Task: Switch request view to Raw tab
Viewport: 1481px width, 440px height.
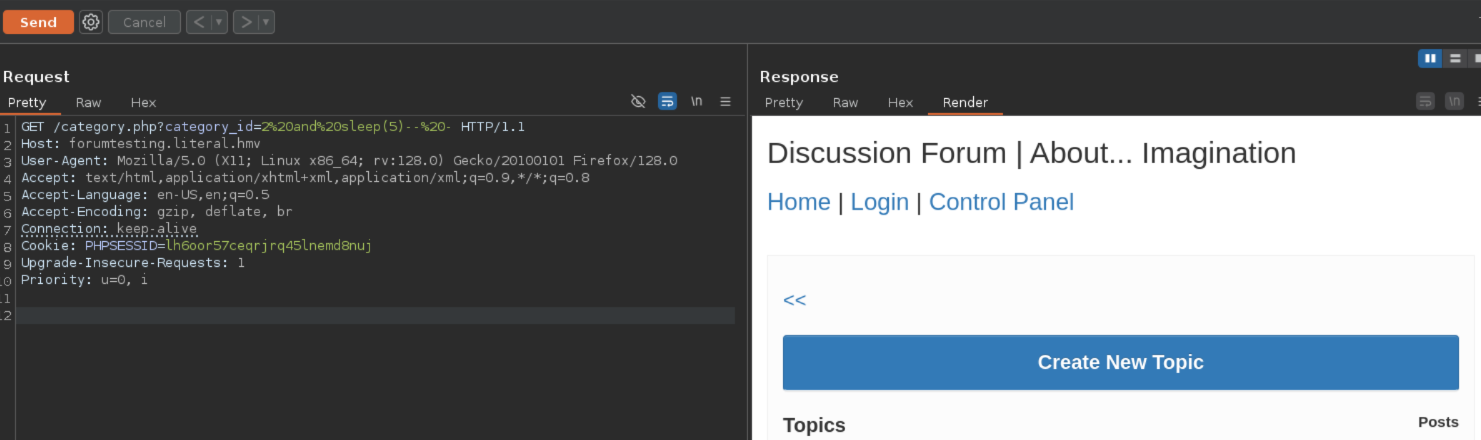Action: [88, 102]
